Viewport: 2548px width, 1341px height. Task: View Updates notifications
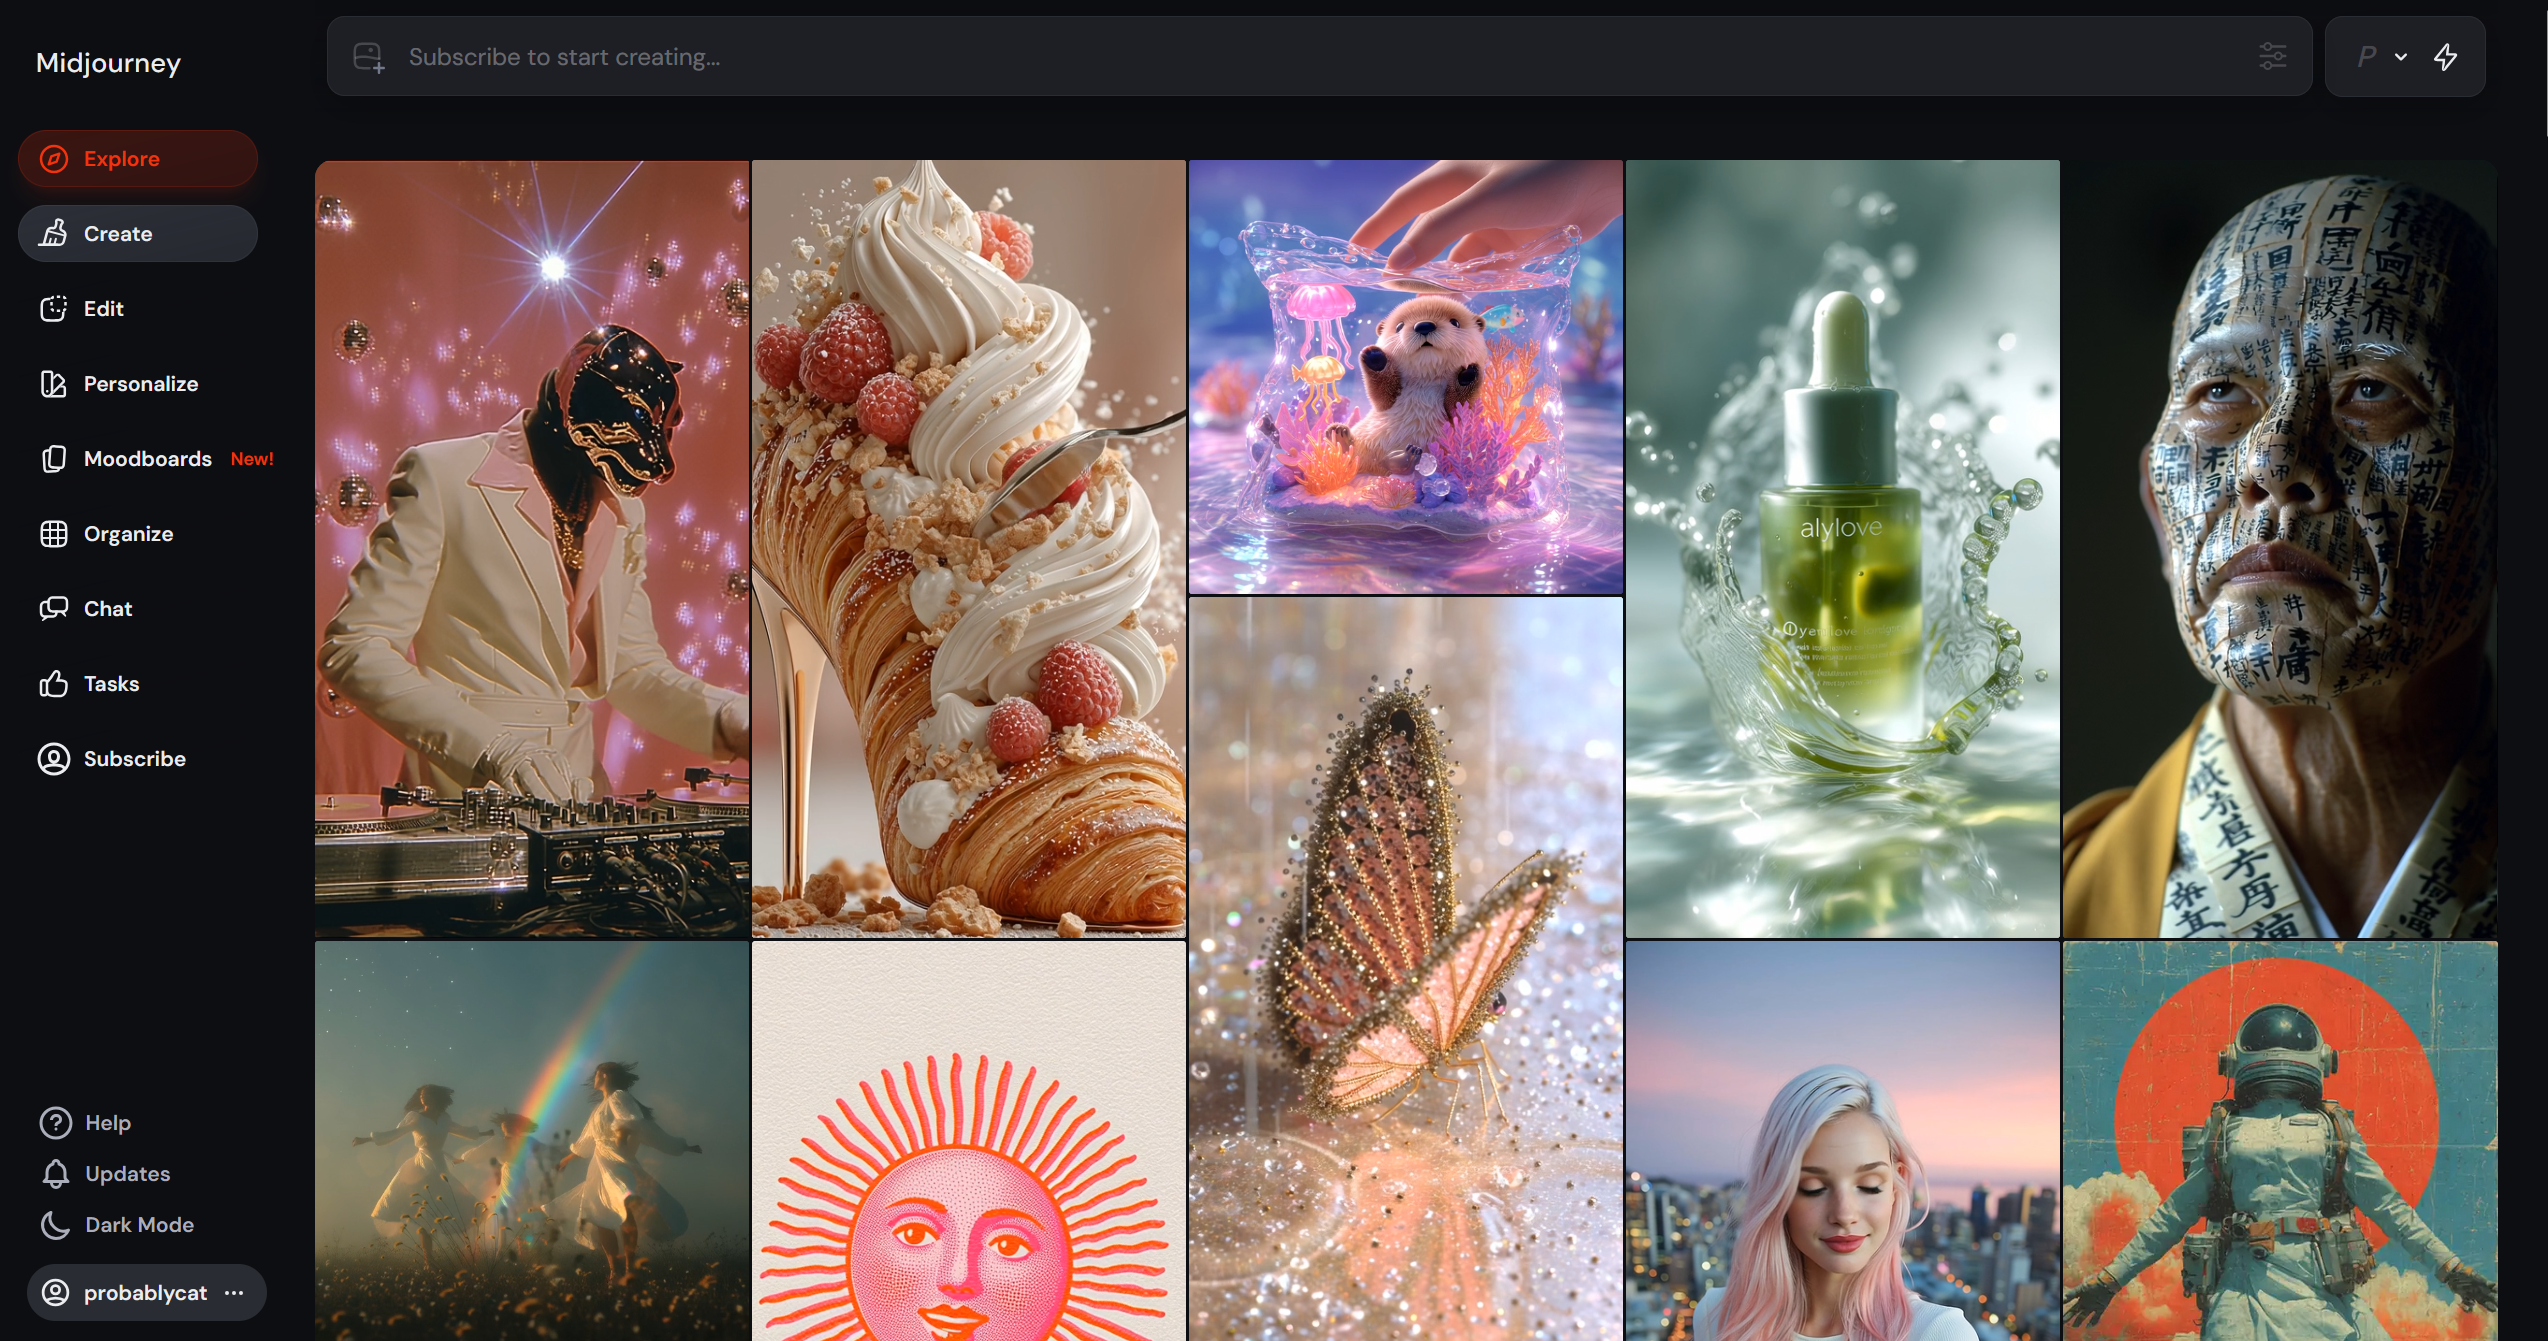click(126, 1174)
